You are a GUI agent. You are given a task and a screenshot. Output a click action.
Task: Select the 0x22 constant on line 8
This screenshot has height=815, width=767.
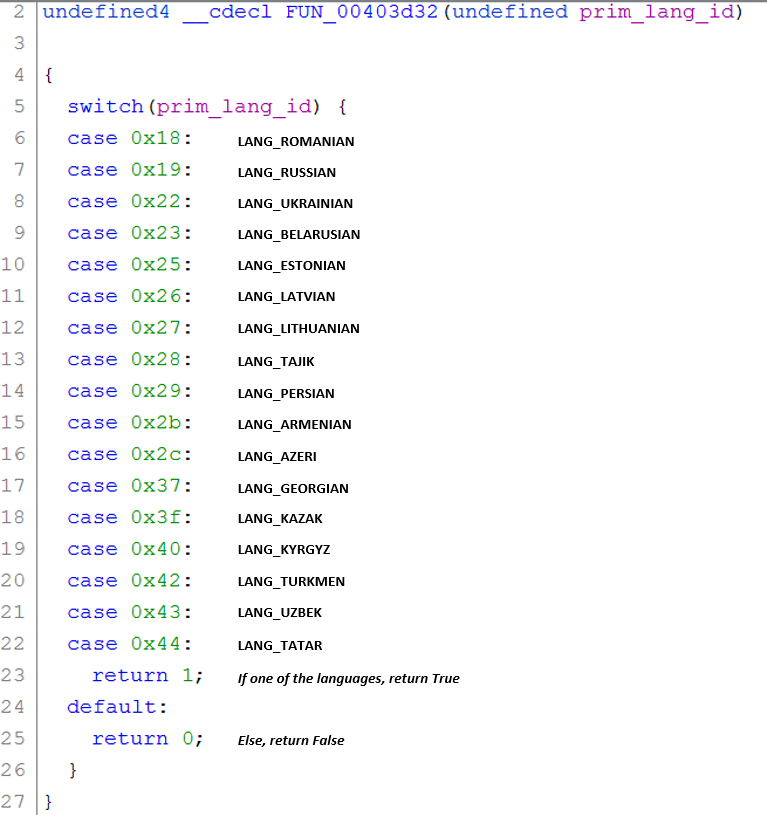160,202
